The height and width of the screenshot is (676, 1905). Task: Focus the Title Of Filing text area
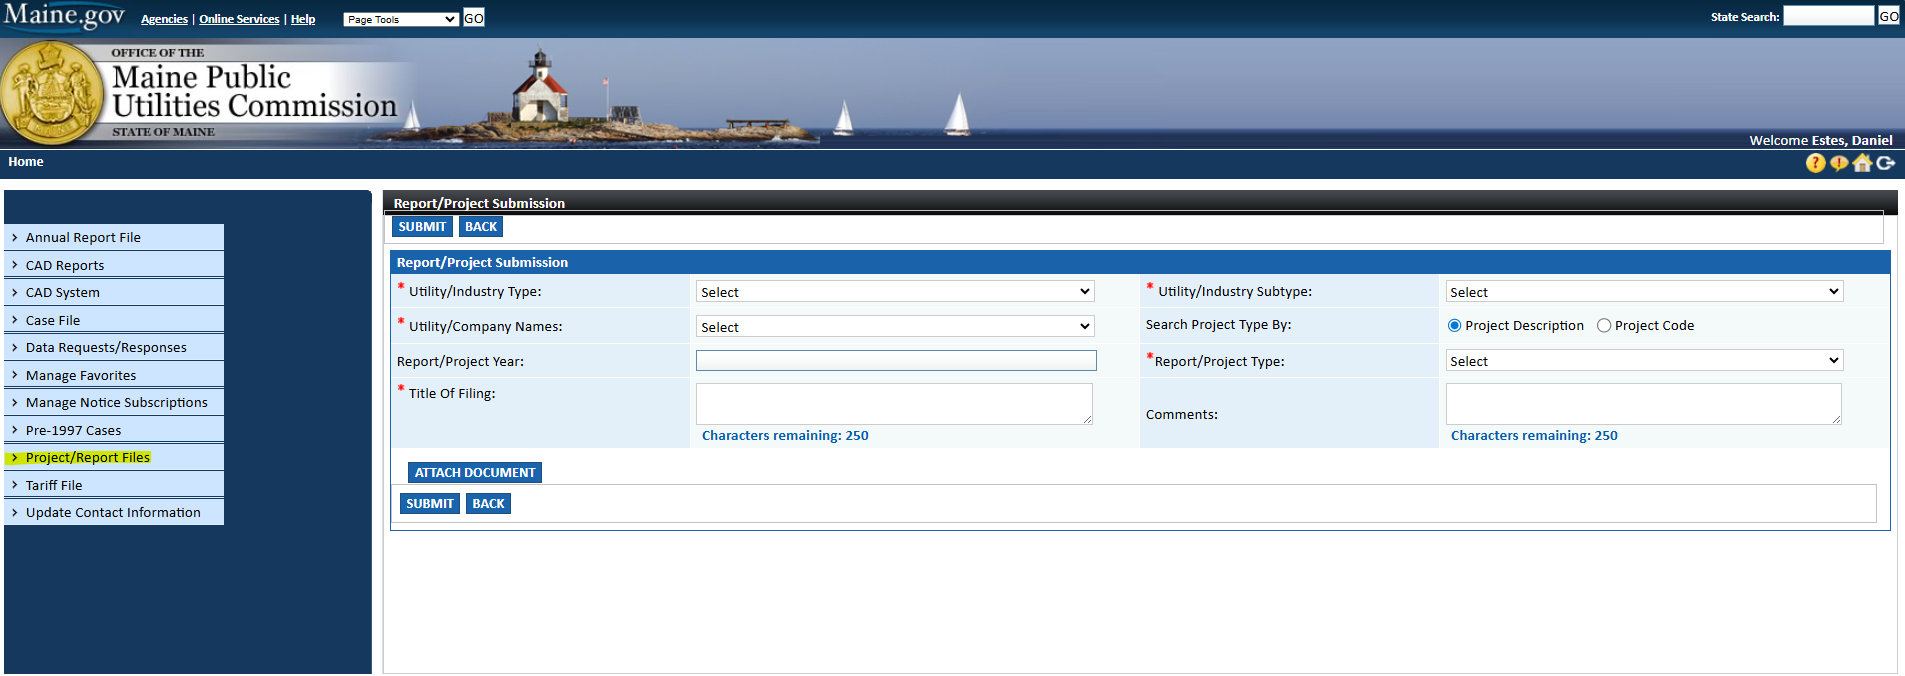894,404
